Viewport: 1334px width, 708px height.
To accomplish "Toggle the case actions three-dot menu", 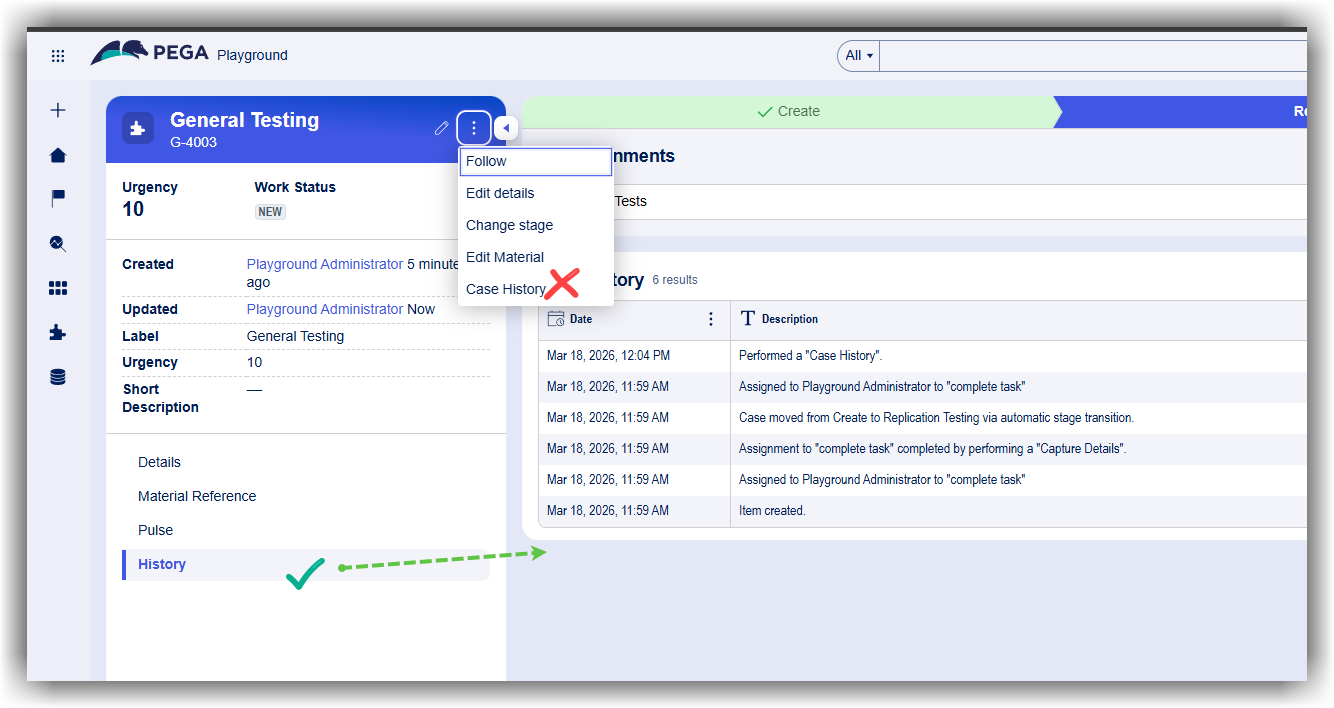I will coord(474,128).
